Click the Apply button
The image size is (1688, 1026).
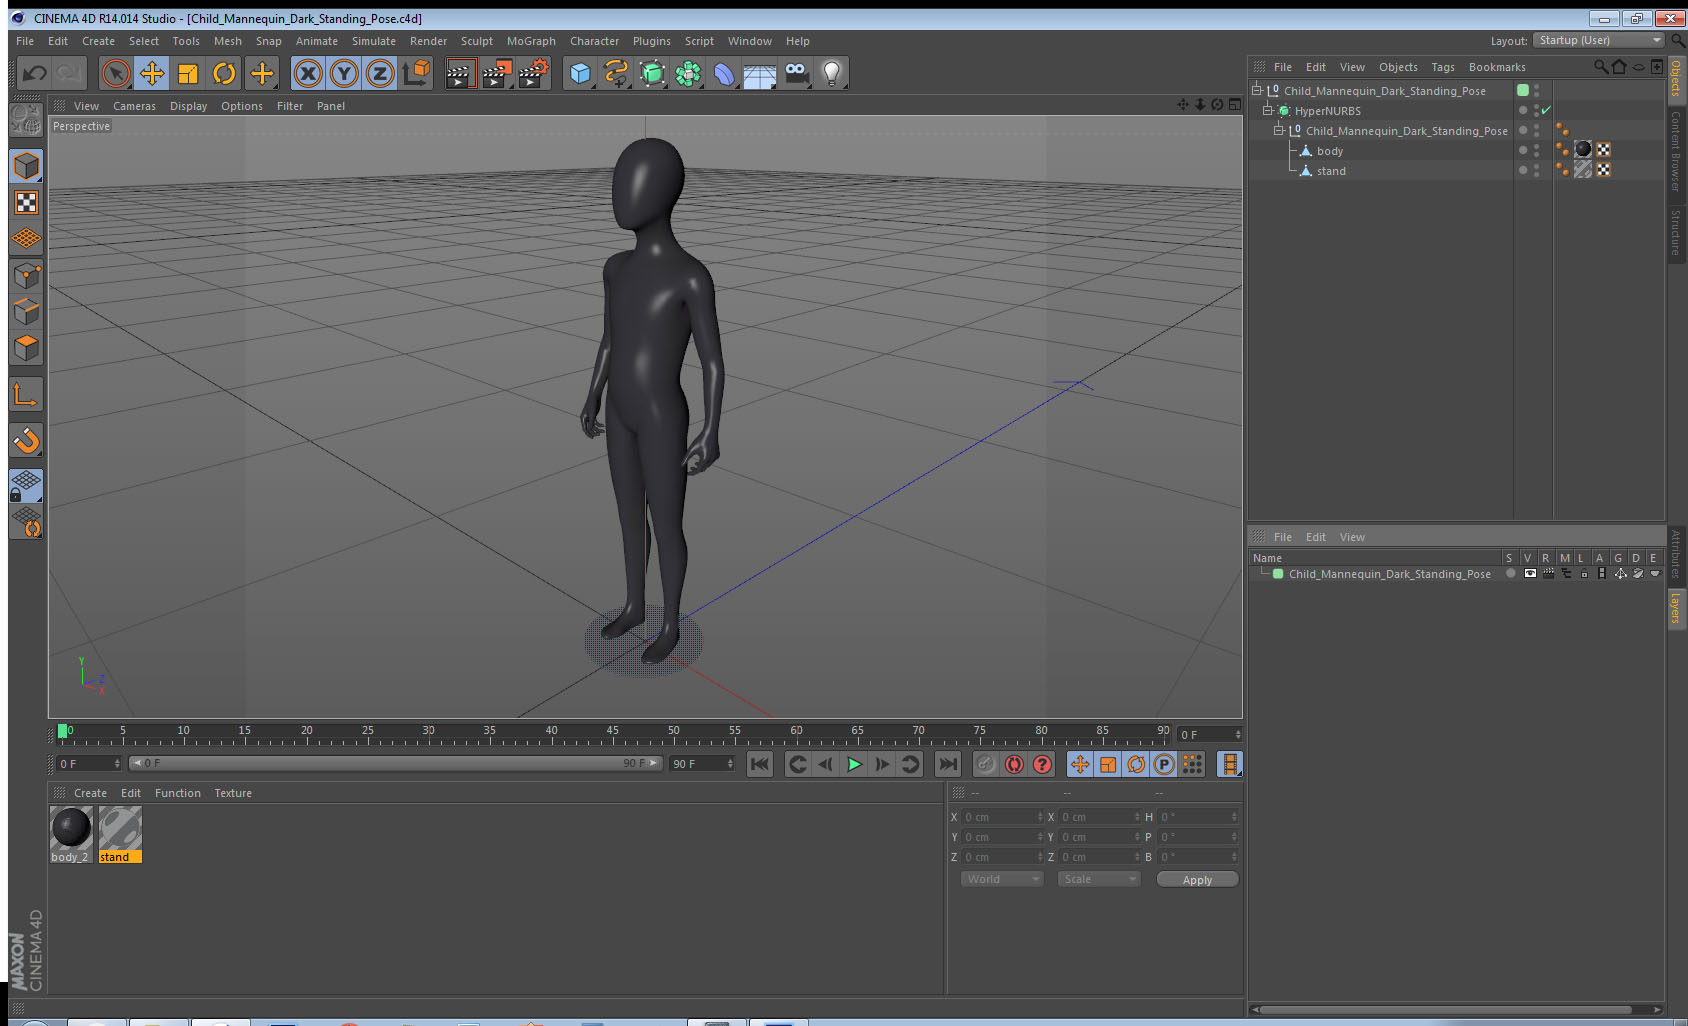tap(1197, 879)
